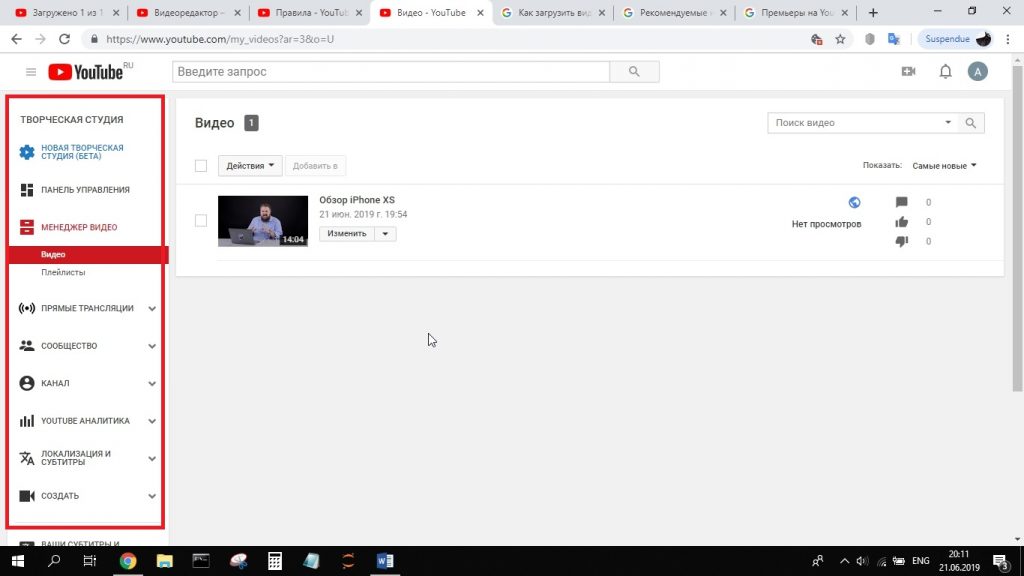Open the video search options dropdown arrow
The image size is (1024, 576).
point(948,123)
